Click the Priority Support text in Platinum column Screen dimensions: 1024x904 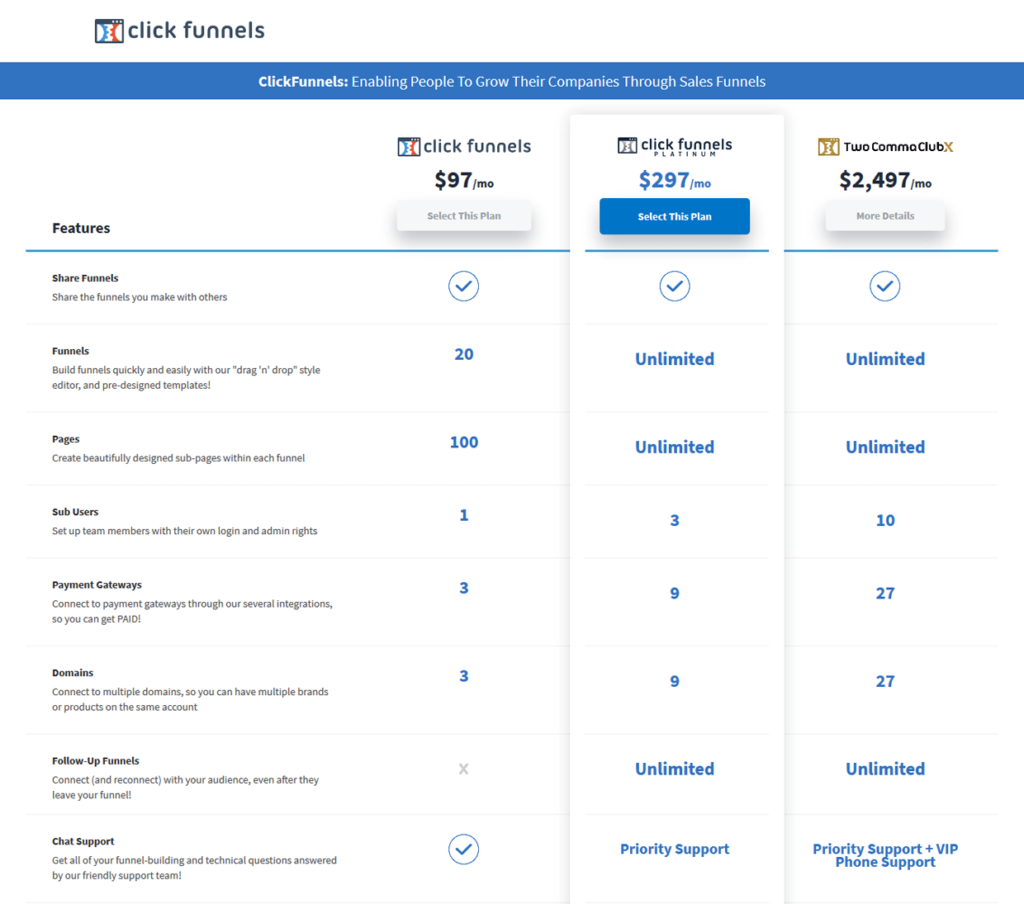(x=675, y=849)
